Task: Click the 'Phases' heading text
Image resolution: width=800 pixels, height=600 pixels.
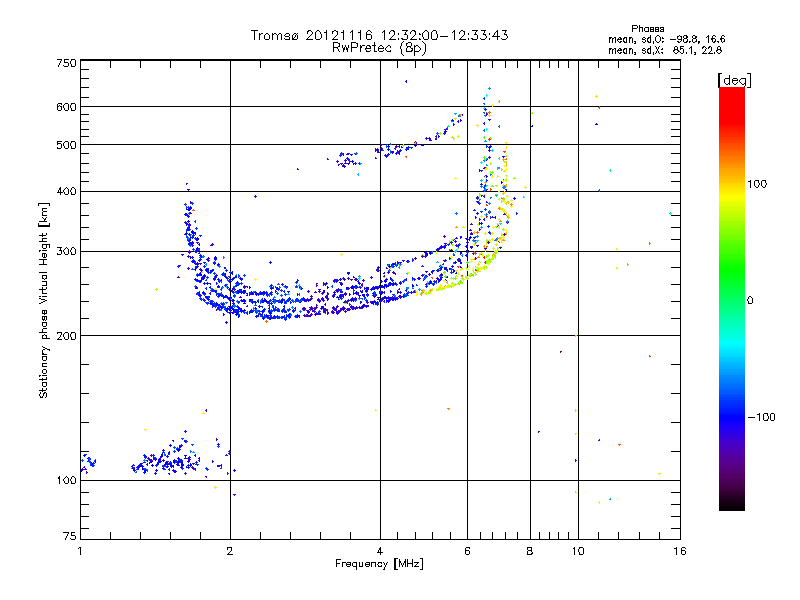Action: (x=647, y=29)
